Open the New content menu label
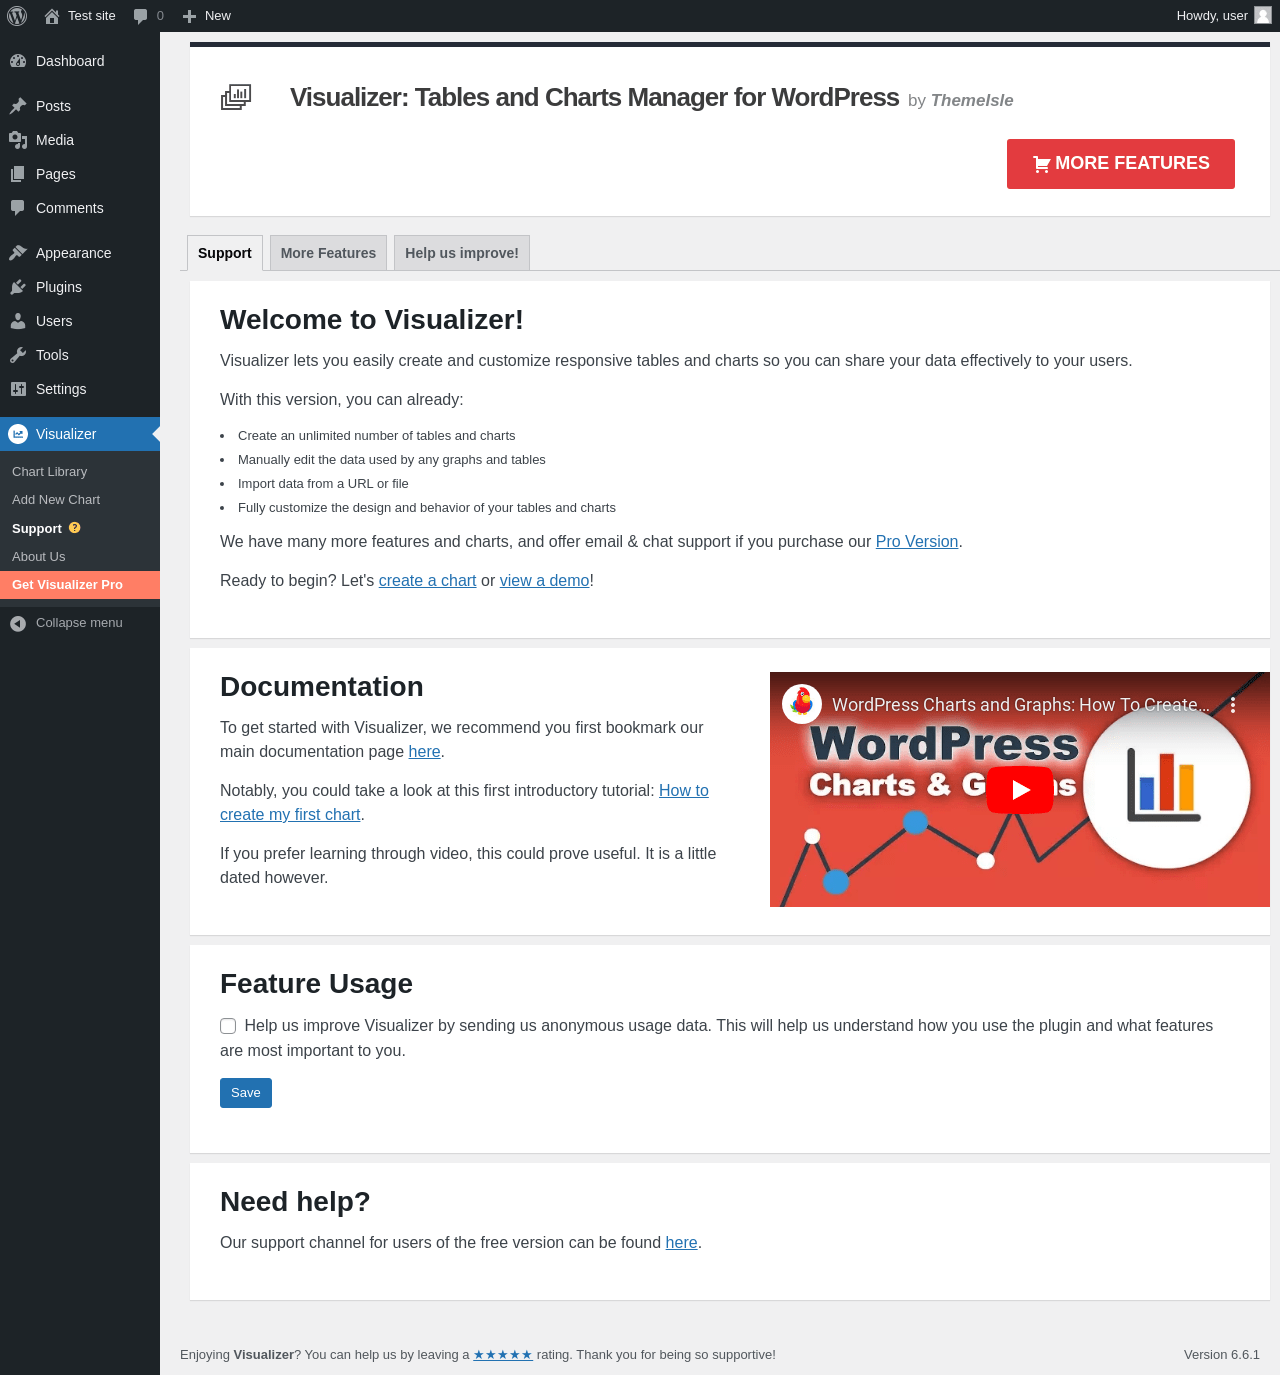 pos(218,16)
